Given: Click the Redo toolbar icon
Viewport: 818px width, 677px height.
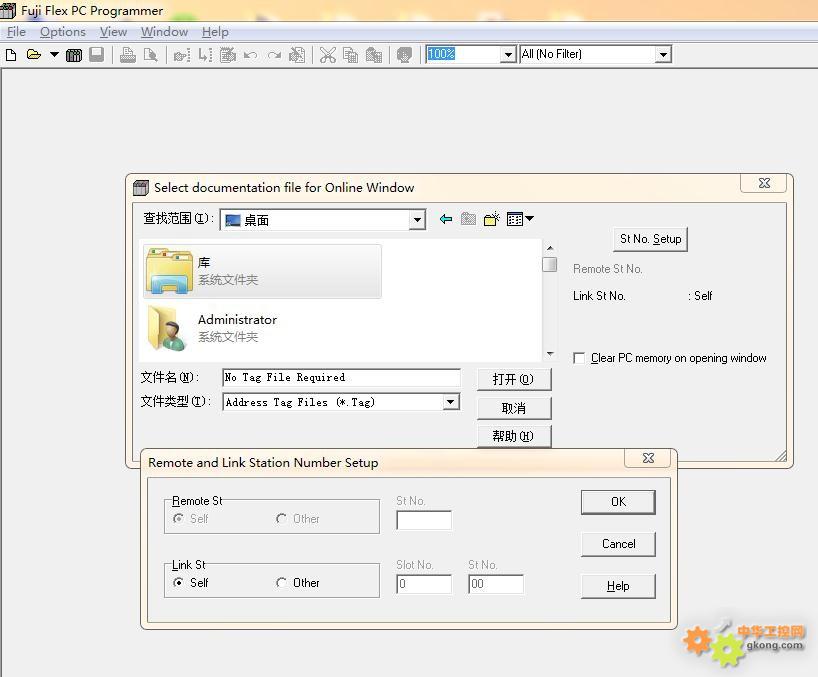Looking at the screenshot, I should [x=274, y=55].
